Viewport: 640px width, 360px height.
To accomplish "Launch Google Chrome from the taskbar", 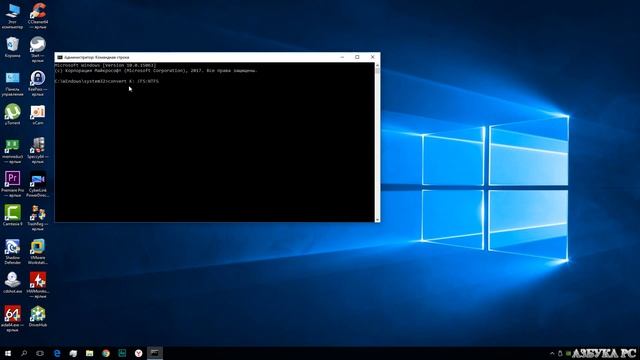I will (106, 353).
